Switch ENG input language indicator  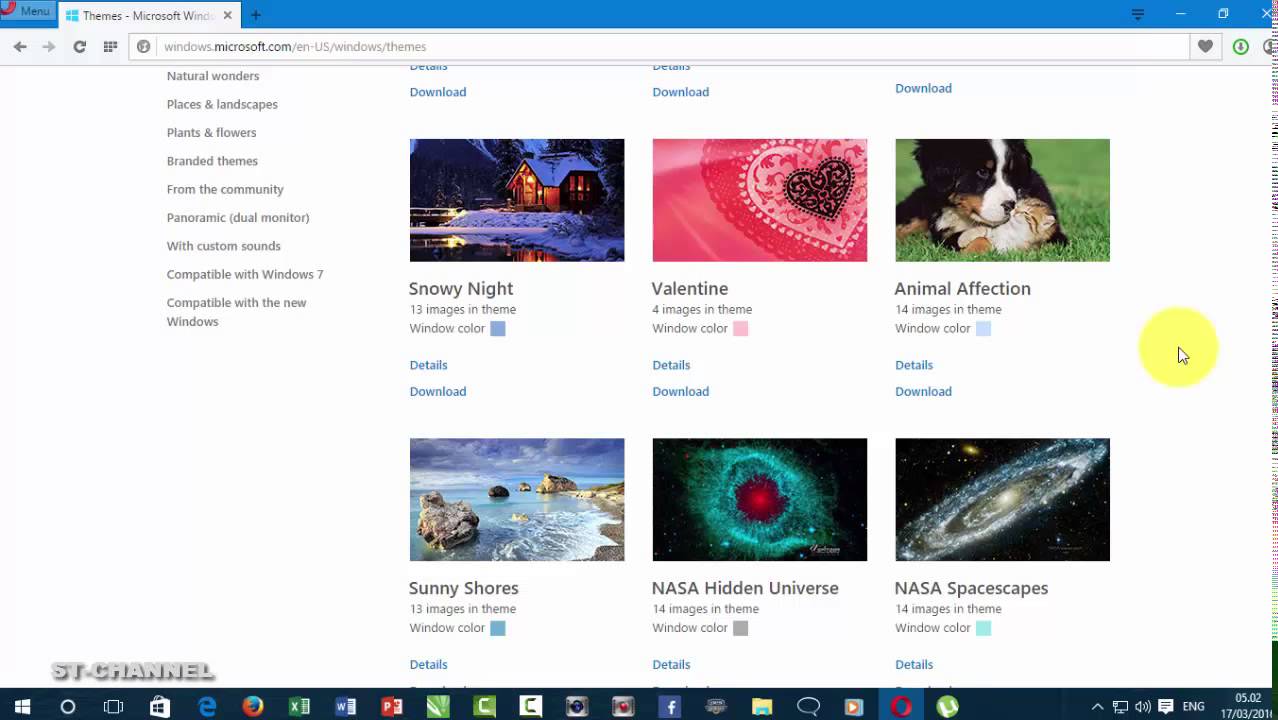[1194, 707]
